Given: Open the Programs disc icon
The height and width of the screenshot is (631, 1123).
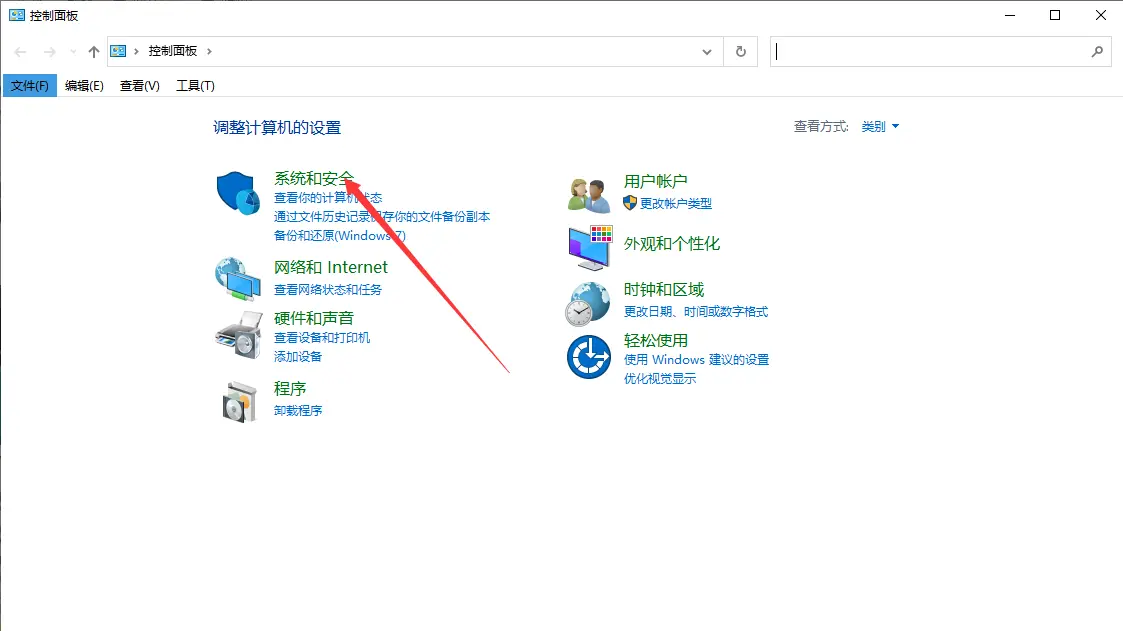Looking at the screenshot, I should (240, 401).
